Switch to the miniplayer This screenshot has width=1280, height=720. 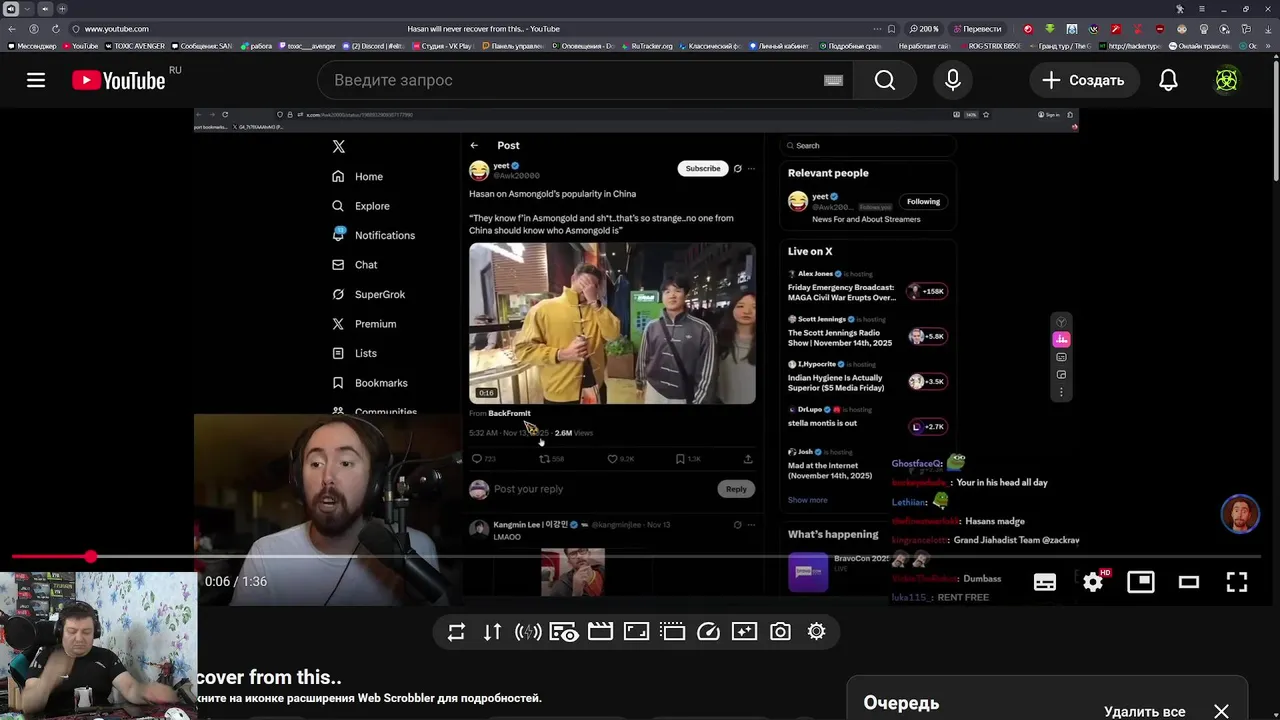pos(1141,582)
